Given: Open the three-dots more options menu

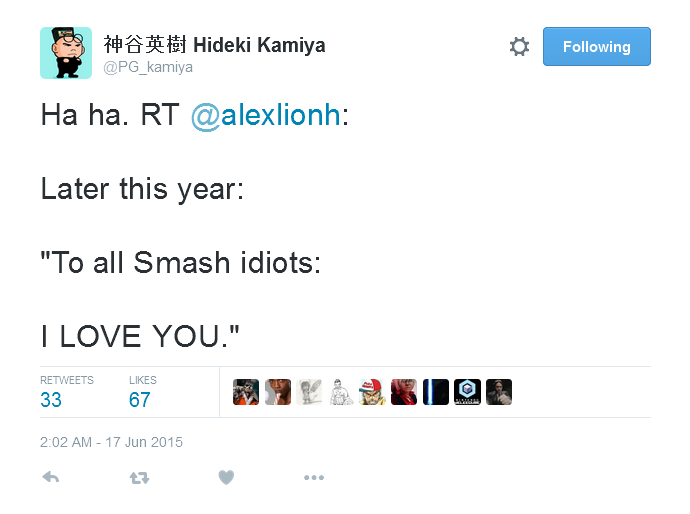Looking at the screenshot, I should (314, 478).
